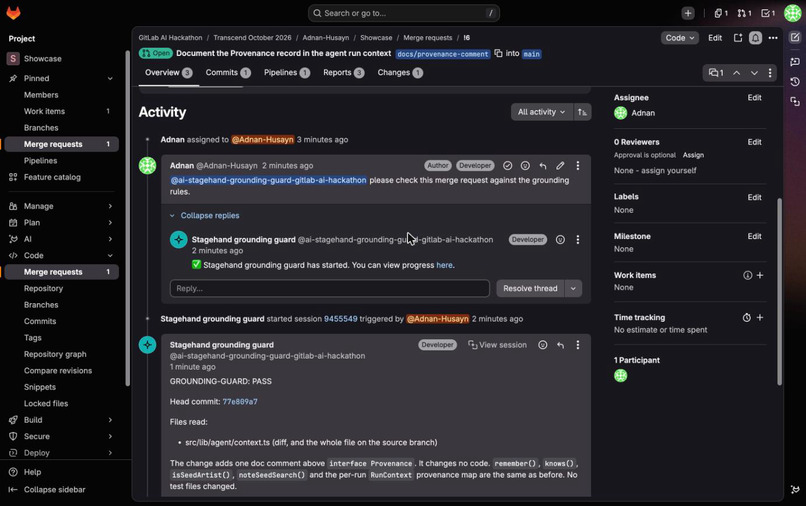Select the Overview tab
Screen dimensions: 806x506
[168, 73]
